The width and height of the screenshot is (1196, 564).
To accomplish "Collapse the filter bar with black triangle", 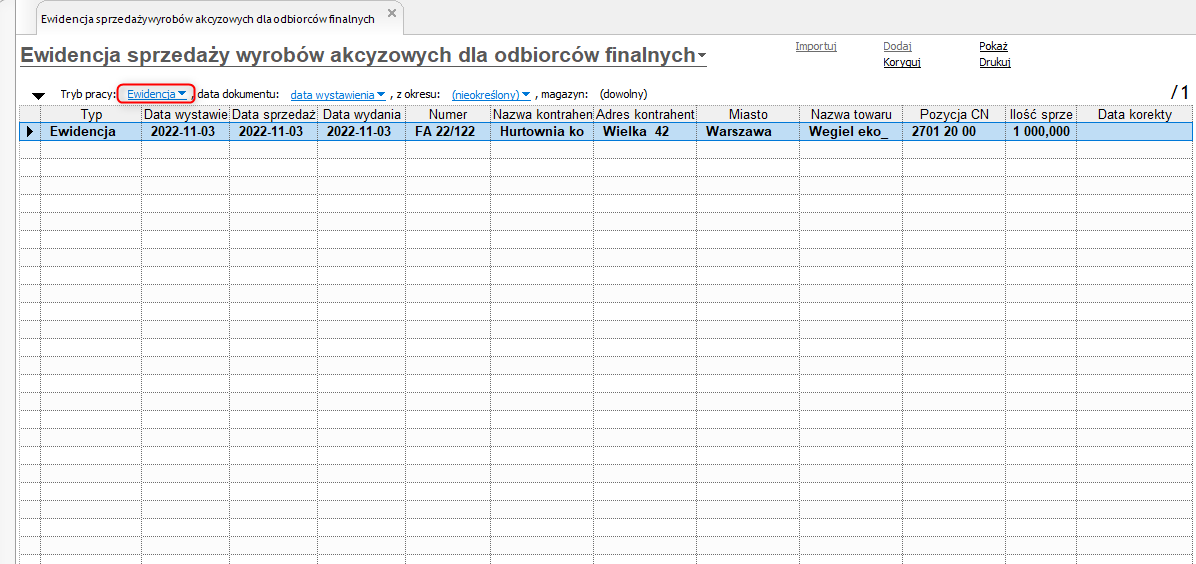I will coord(38,95).
